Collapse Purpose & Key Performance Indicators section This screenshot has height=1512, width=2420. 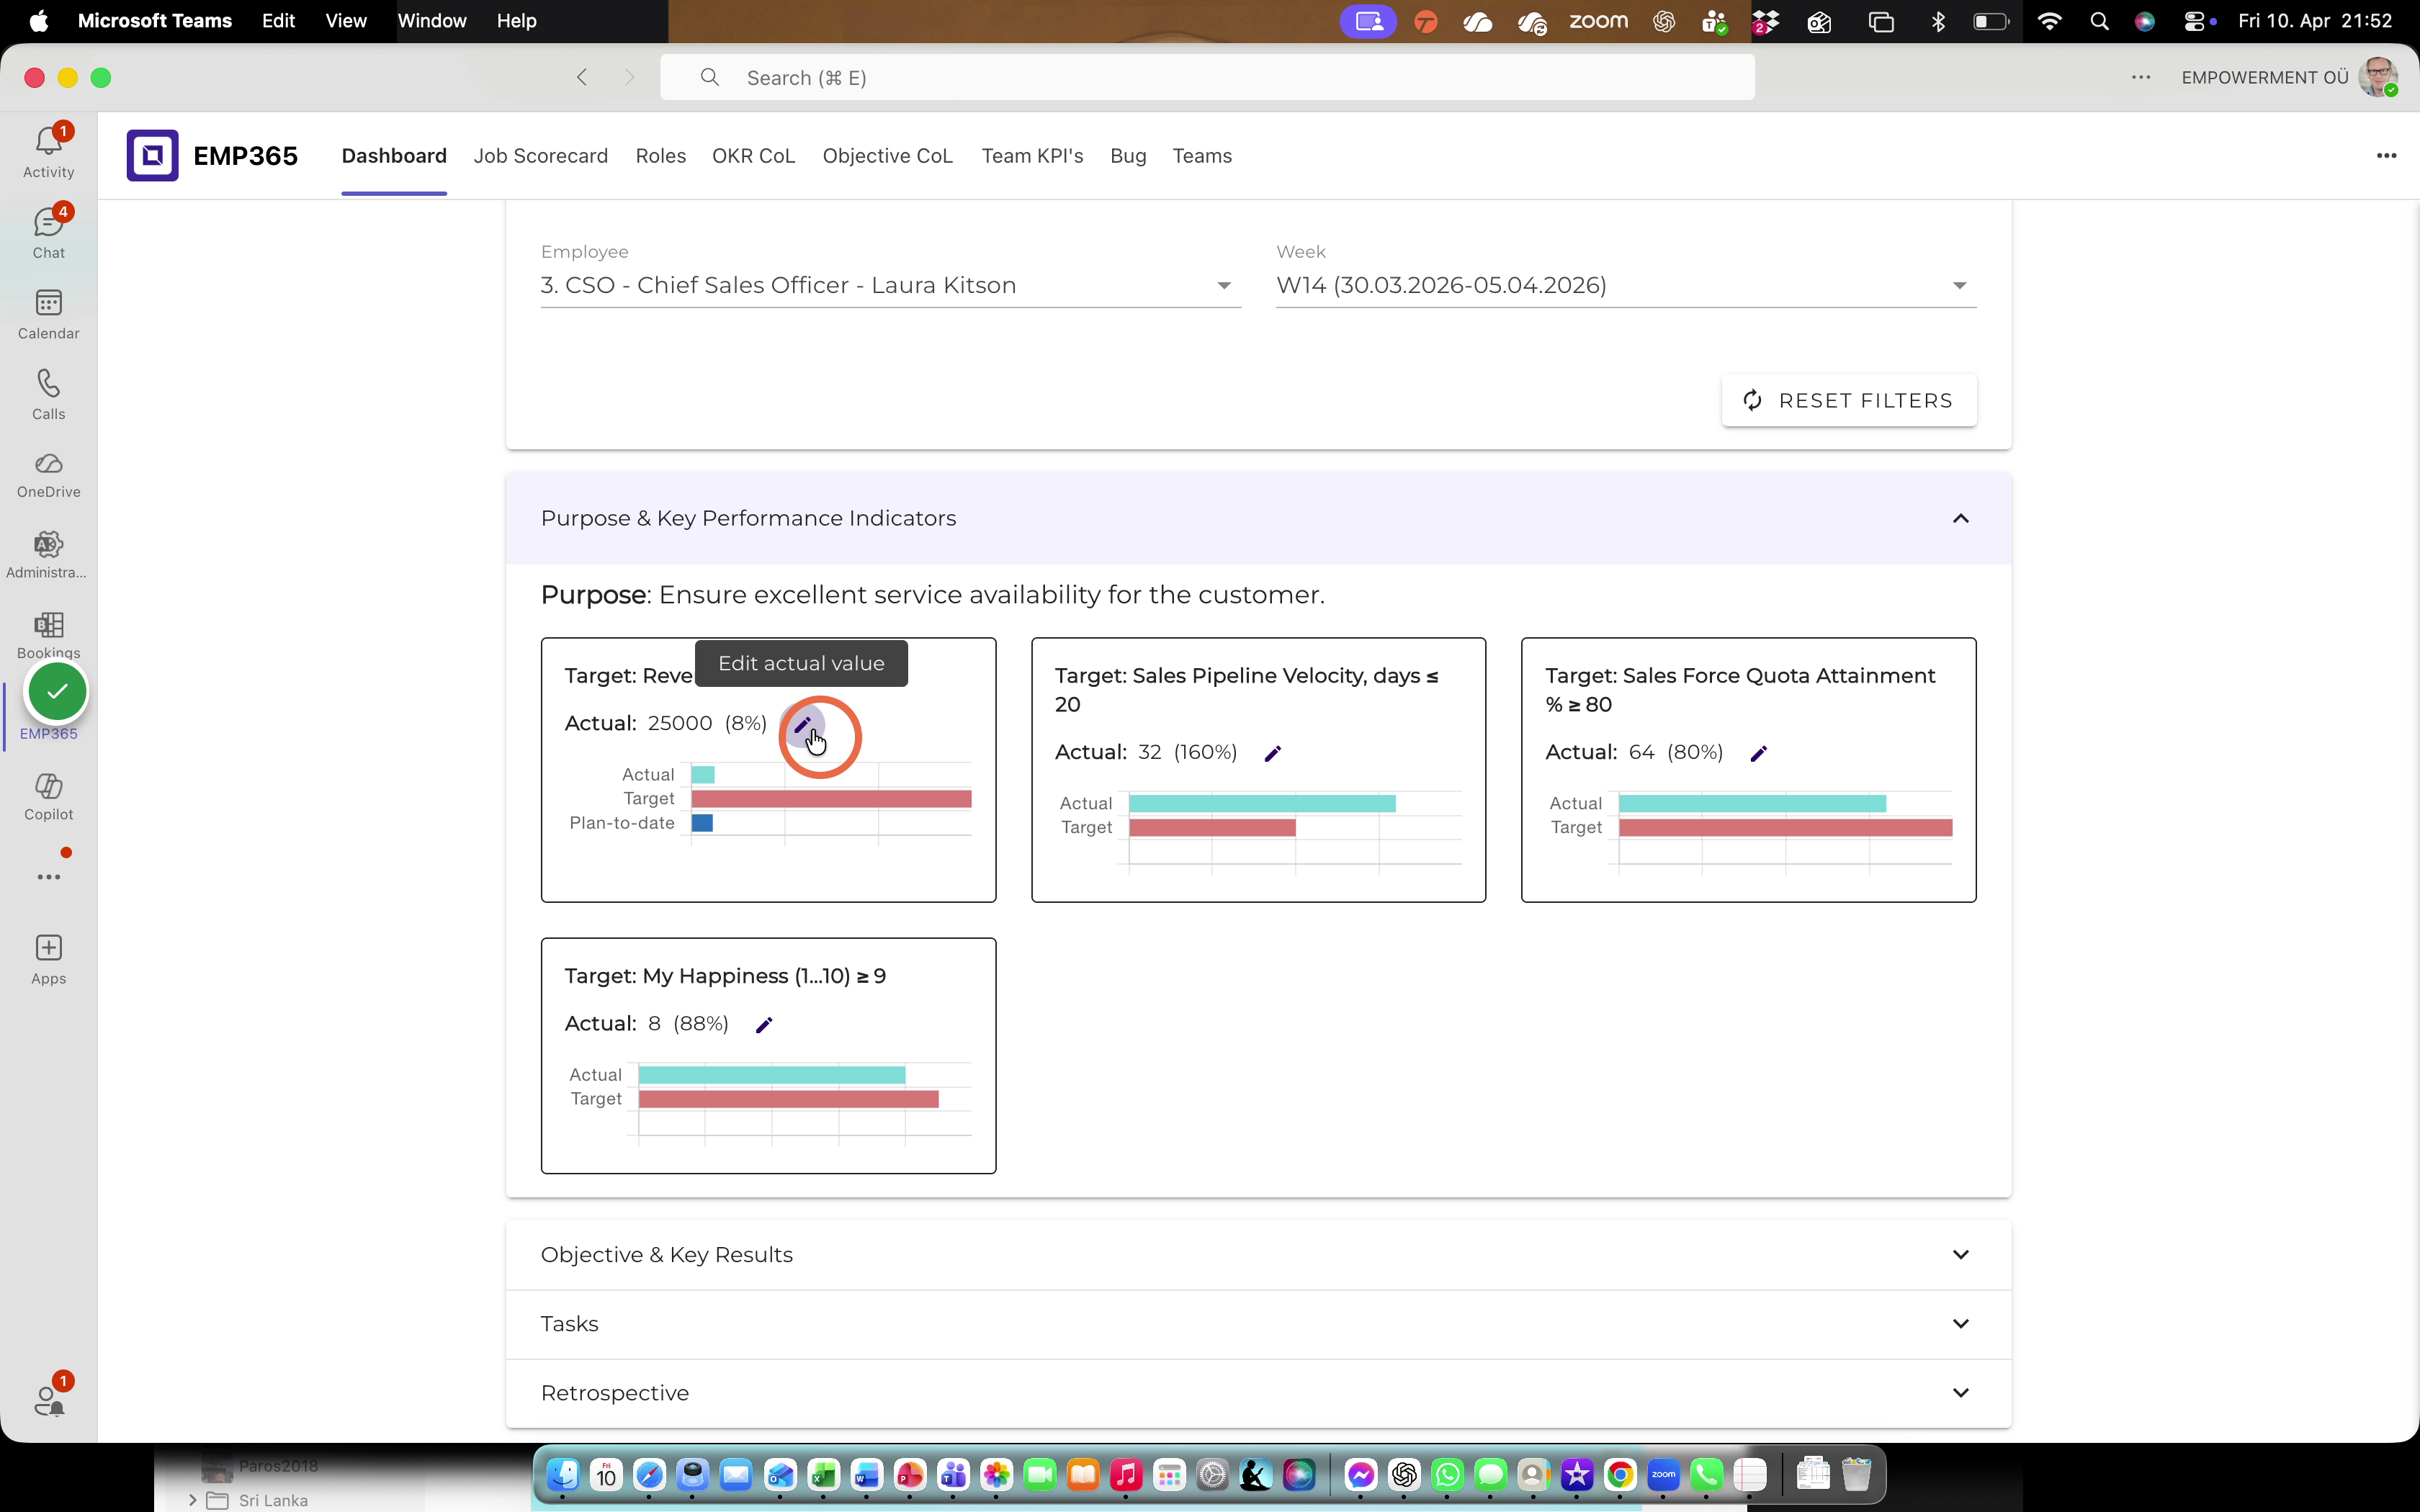[x=1960, y=518]
